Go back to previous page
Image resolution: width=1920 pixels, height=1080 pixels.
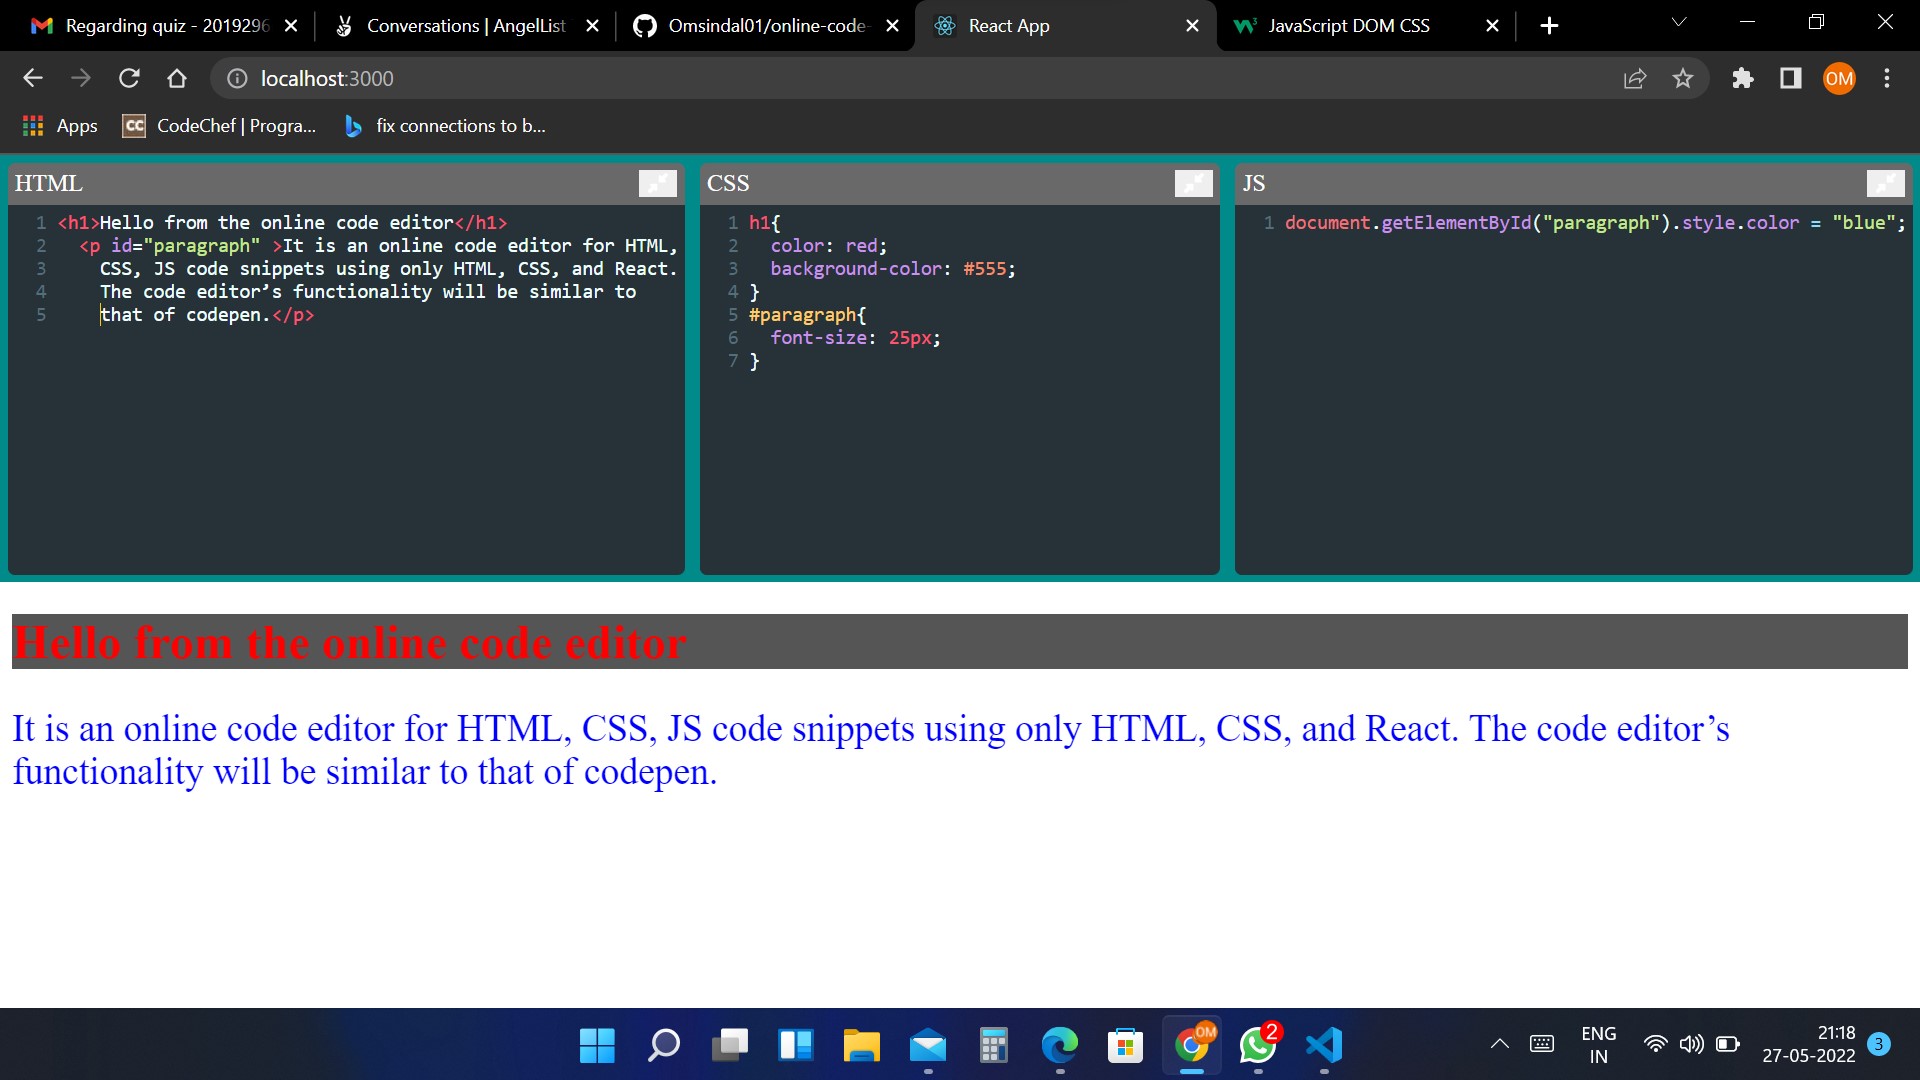coord(33,78)
